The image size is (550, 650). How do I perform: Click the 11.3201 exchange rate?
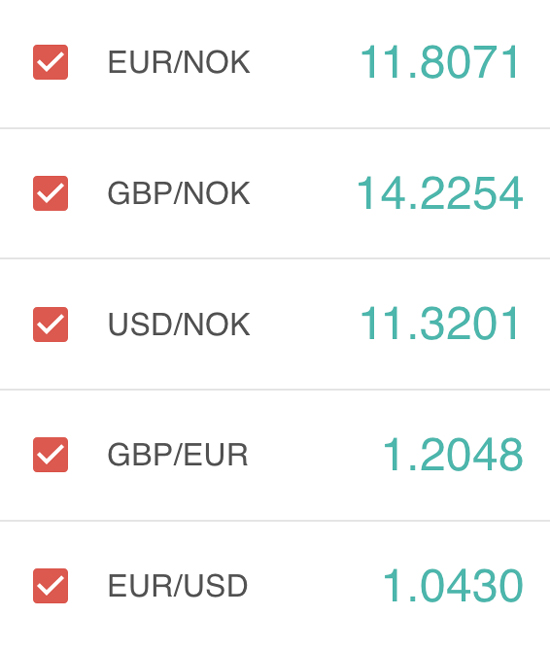(x=439, y=323)
